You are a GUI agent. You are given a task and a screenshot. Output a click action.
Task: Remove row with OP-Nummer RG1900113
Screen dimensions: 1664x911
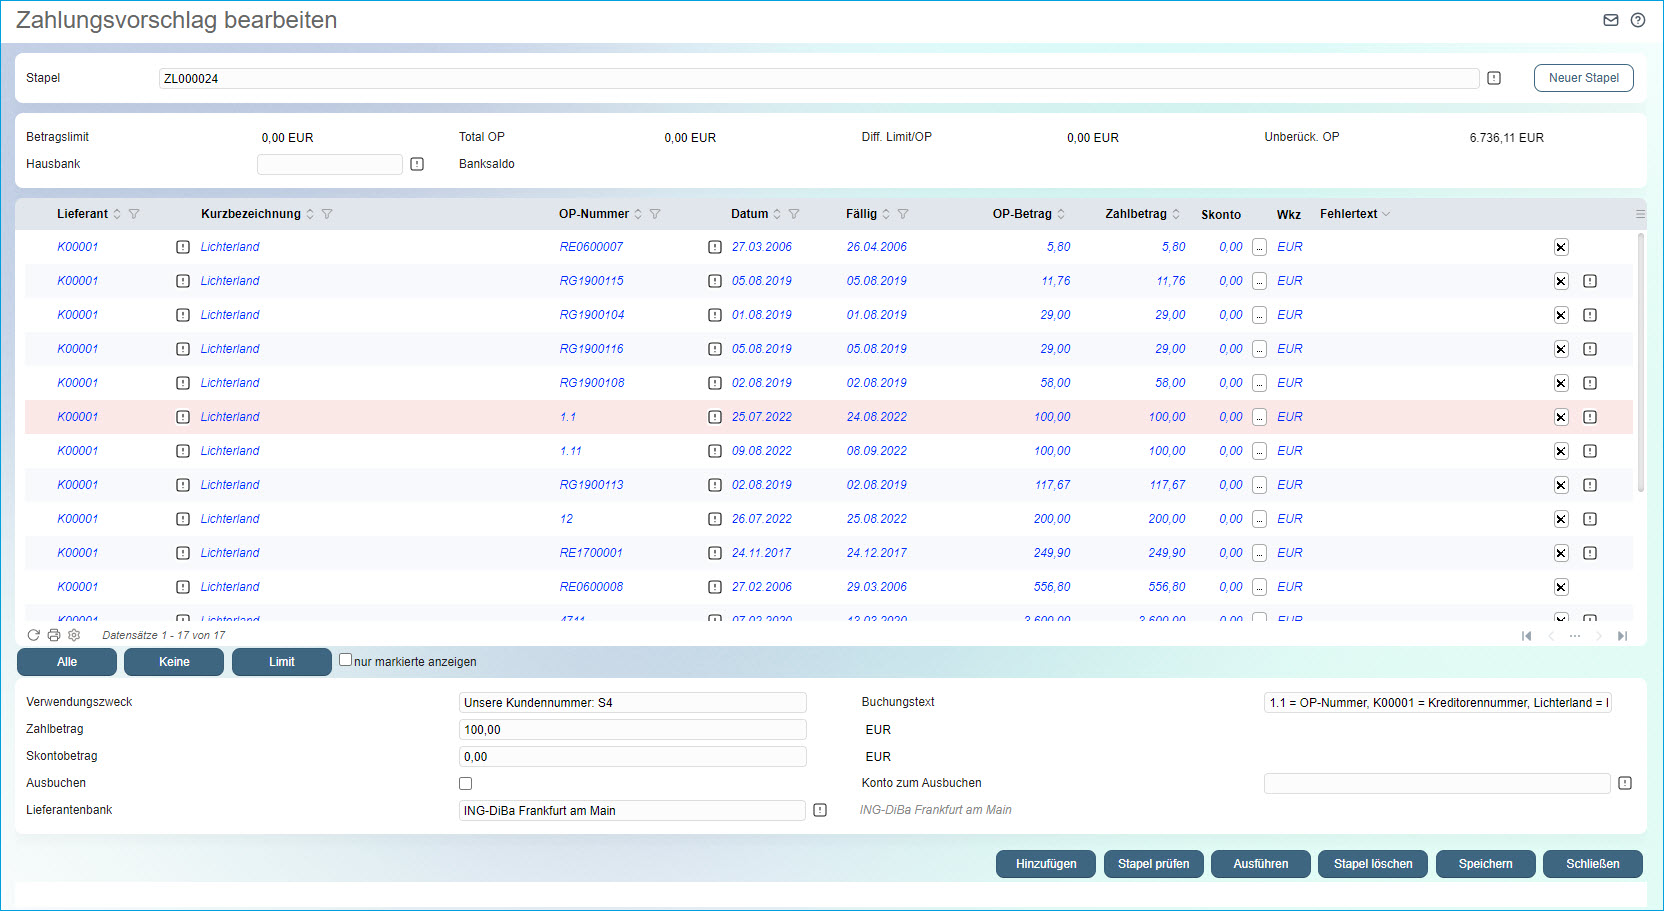point(1561,485)
